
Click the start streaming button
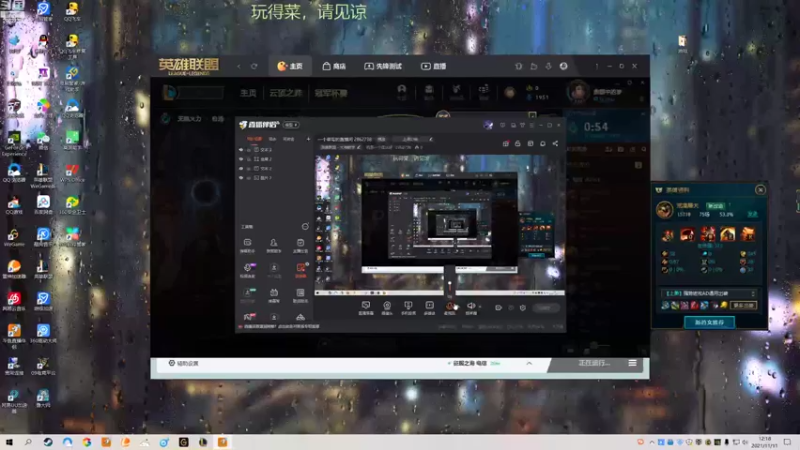coord(545,308)
